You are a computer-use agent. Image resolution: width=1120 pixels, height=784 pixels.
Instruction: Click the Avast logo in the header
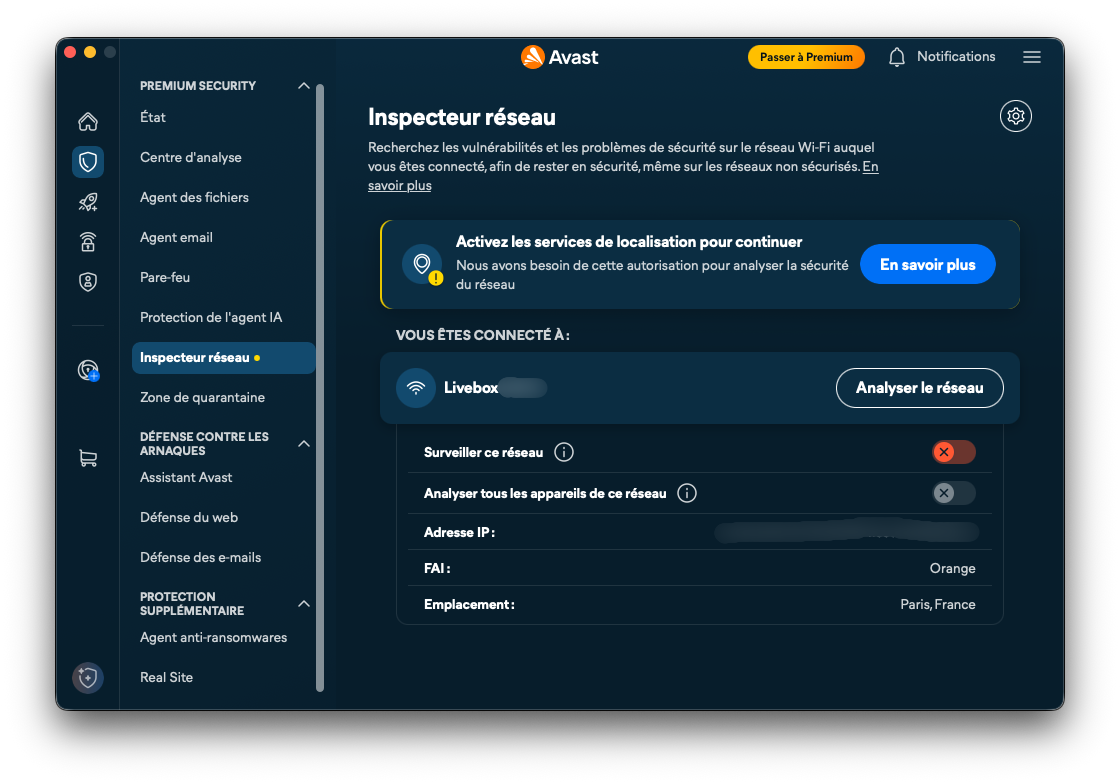[559, 57]
